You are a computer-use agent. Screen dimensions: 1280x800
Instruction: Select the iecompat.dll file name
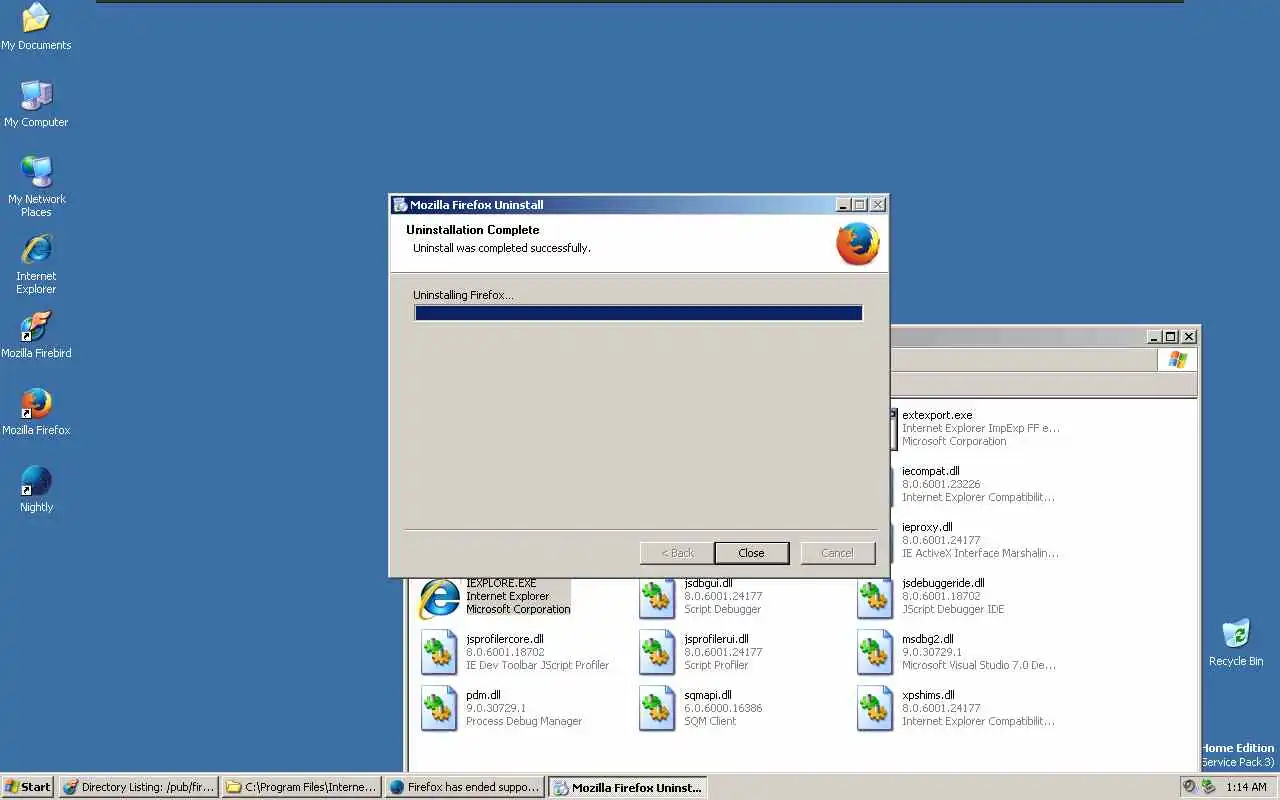tap(930, 471)
